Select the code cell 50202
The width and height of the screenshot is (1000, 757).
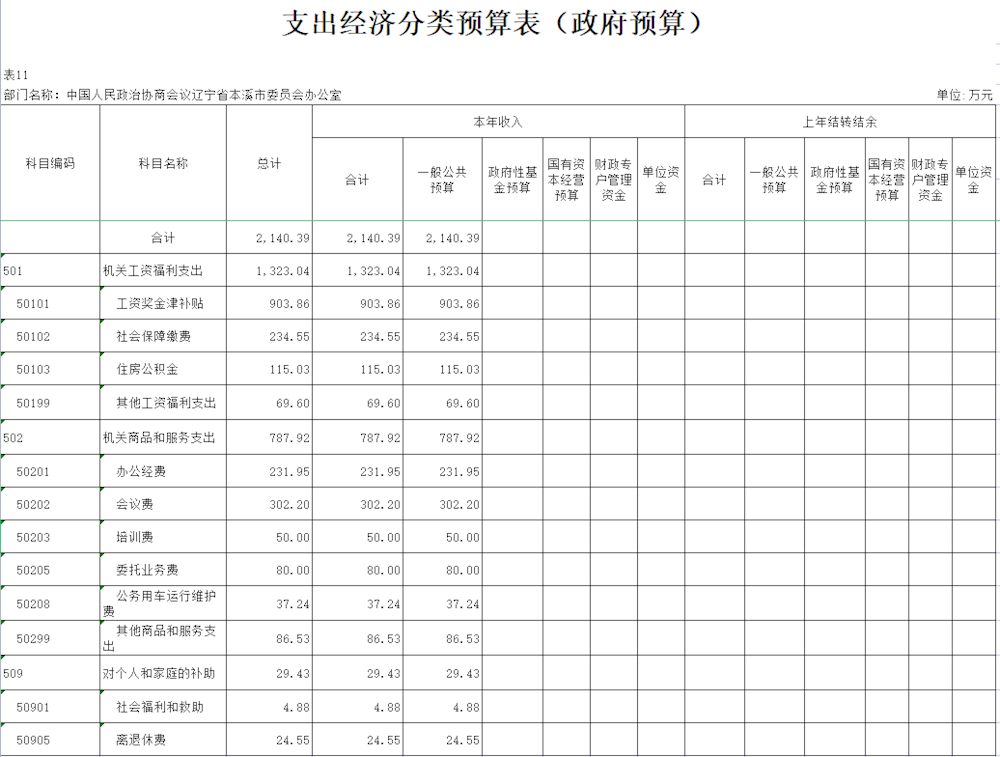(50, 504)
